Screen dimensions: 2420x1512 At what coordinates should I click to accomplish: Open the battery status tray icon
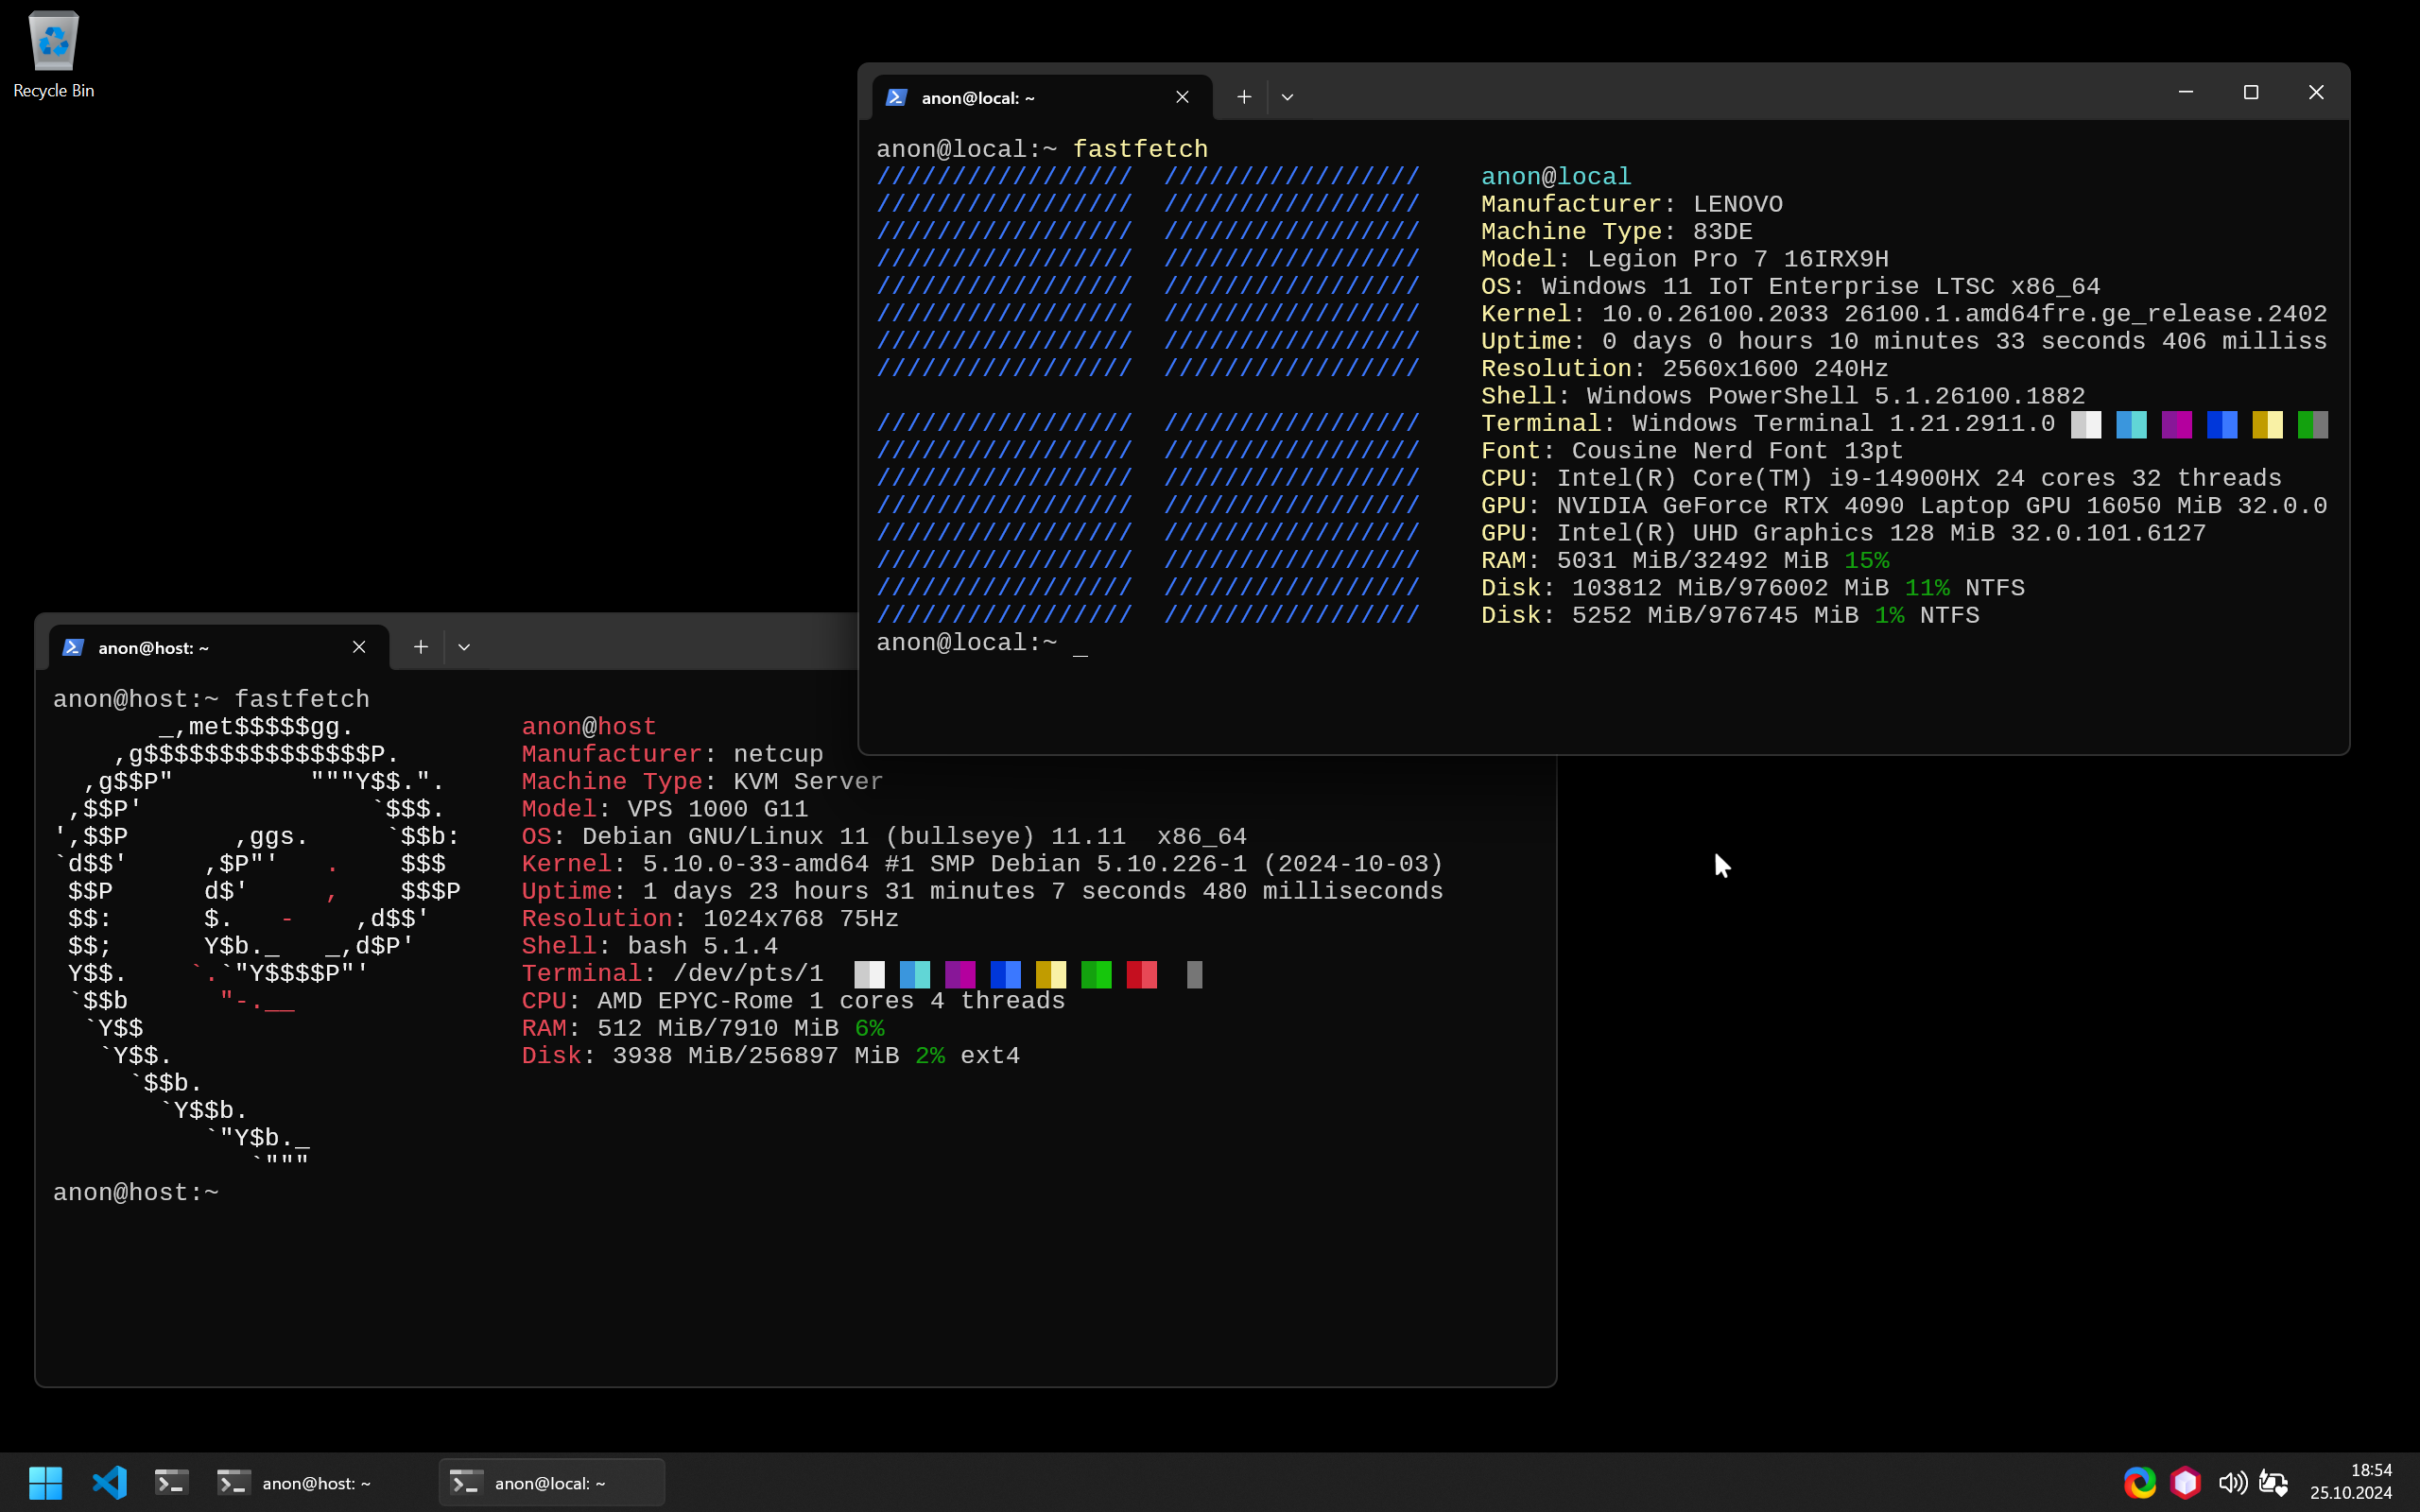pos(2273,1482)
